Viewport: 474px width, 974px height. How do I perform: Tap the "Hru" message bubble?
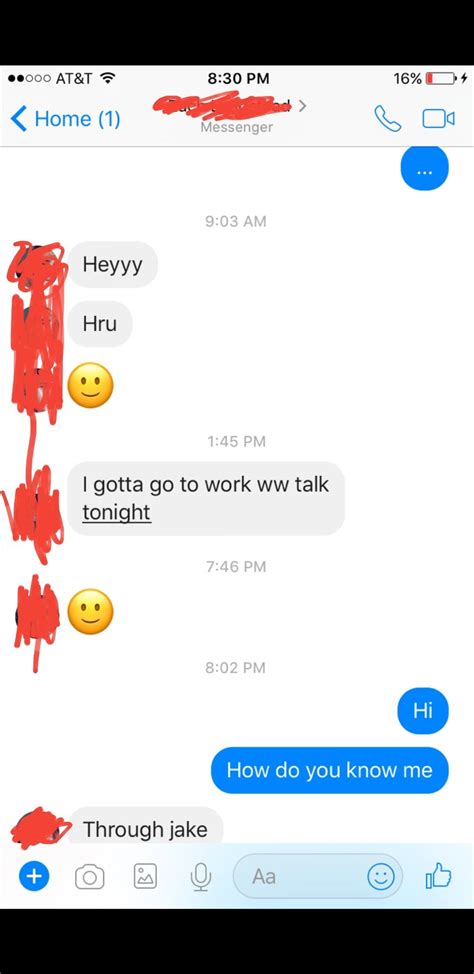[x=99, y=324]
